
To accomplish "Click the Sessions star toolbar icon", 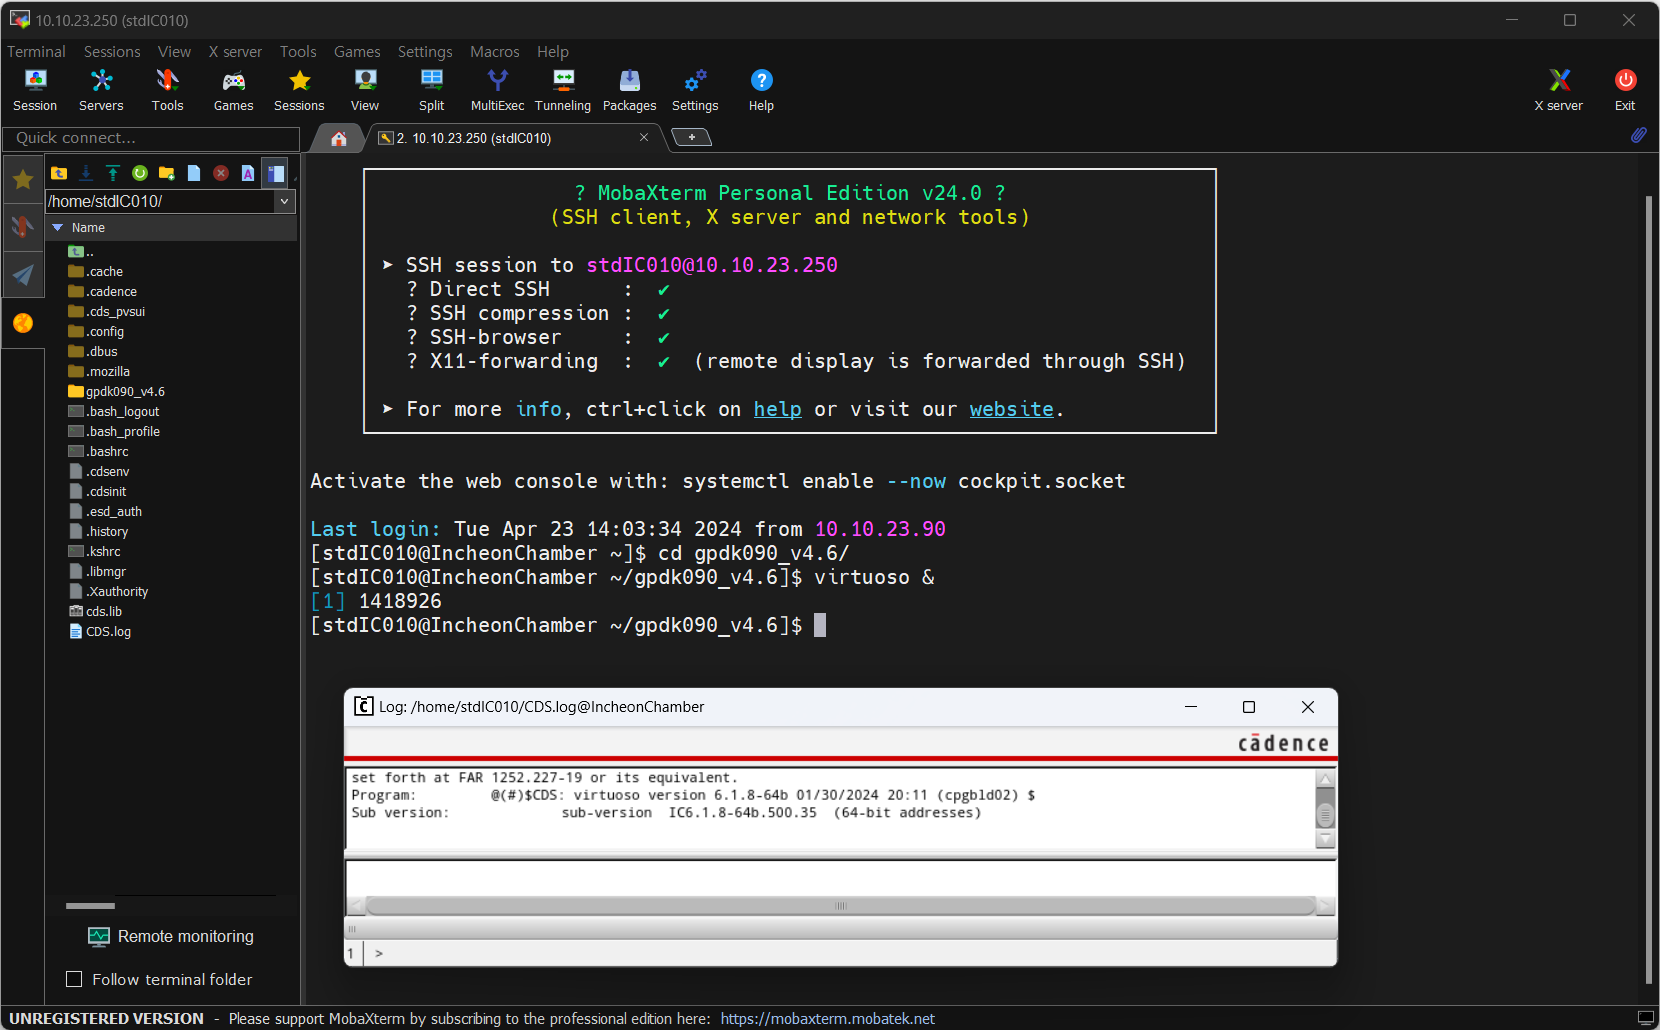I will tap(299, 90).
